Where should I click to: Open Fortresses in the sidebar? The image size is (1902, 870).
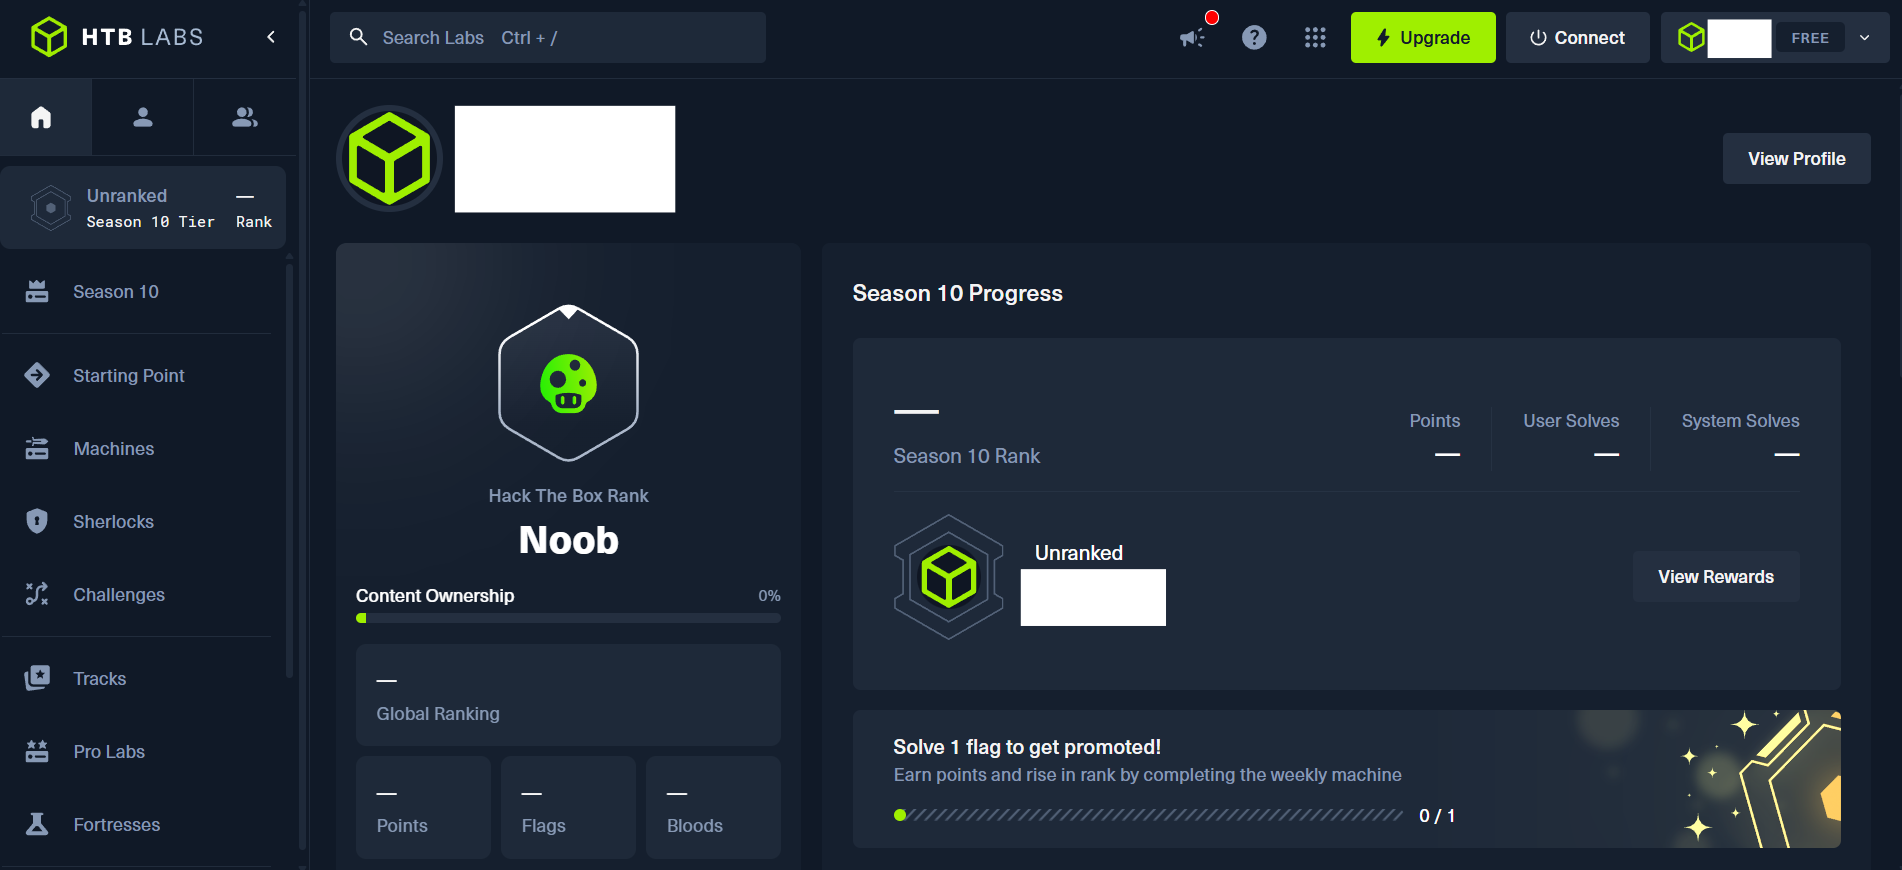click(117, 825)
